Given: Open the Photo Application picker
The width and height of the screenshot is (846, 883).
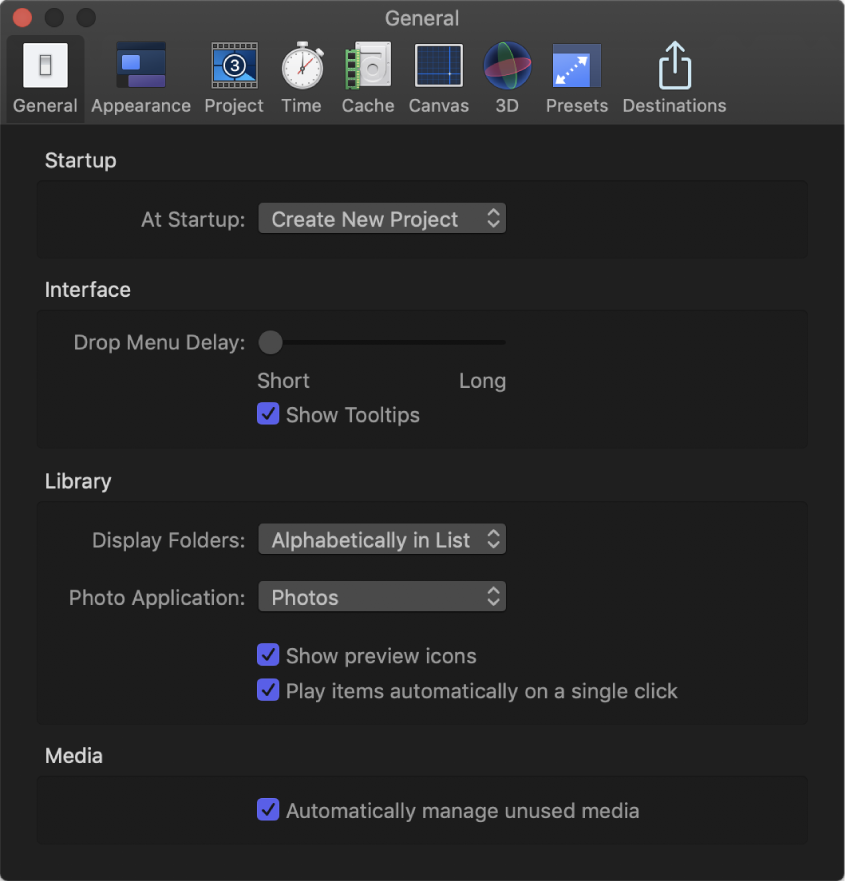Looking at the screenshot, I should click(382, 597).
